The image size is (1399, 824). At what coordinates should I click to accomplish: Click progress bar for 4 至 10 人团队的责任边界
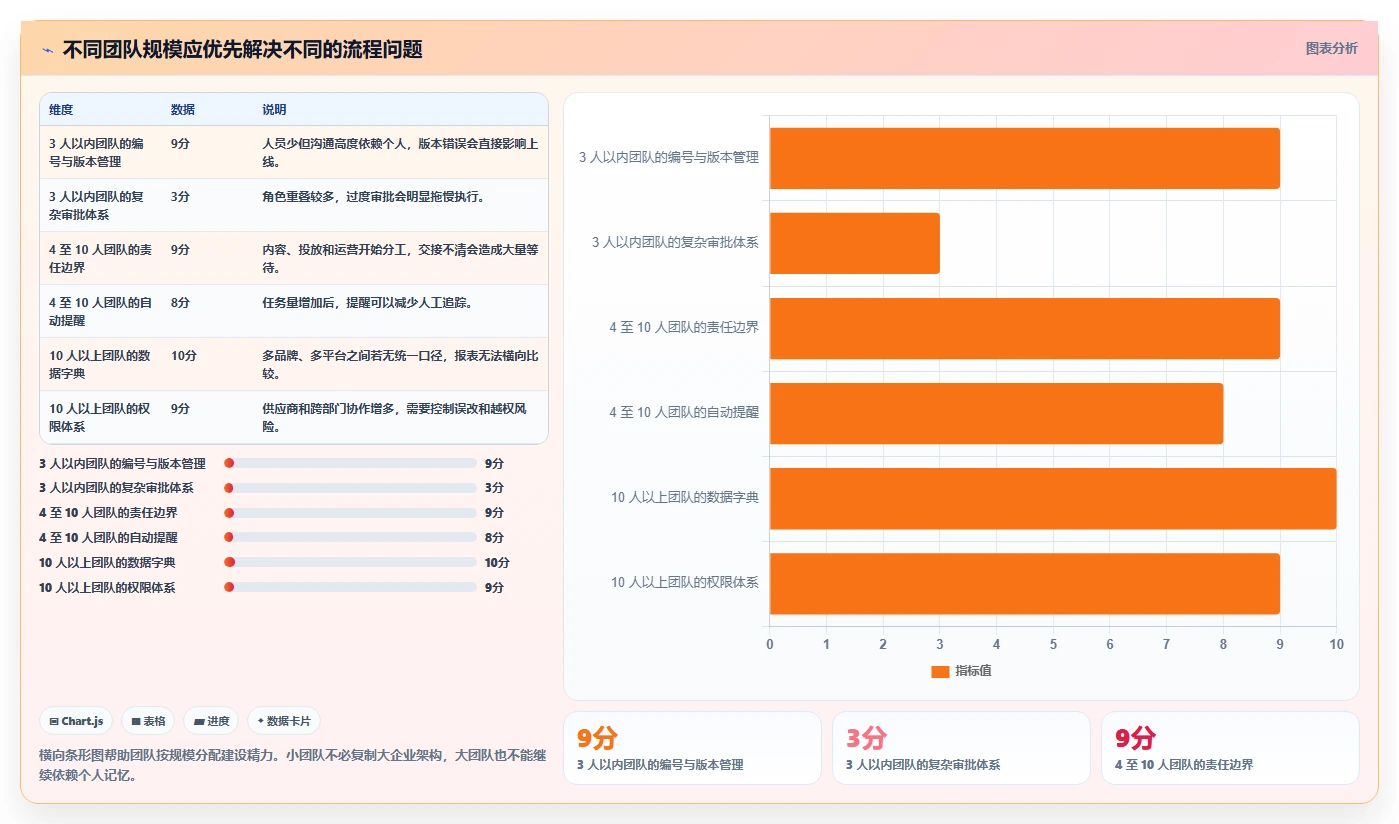coord(351,513)
